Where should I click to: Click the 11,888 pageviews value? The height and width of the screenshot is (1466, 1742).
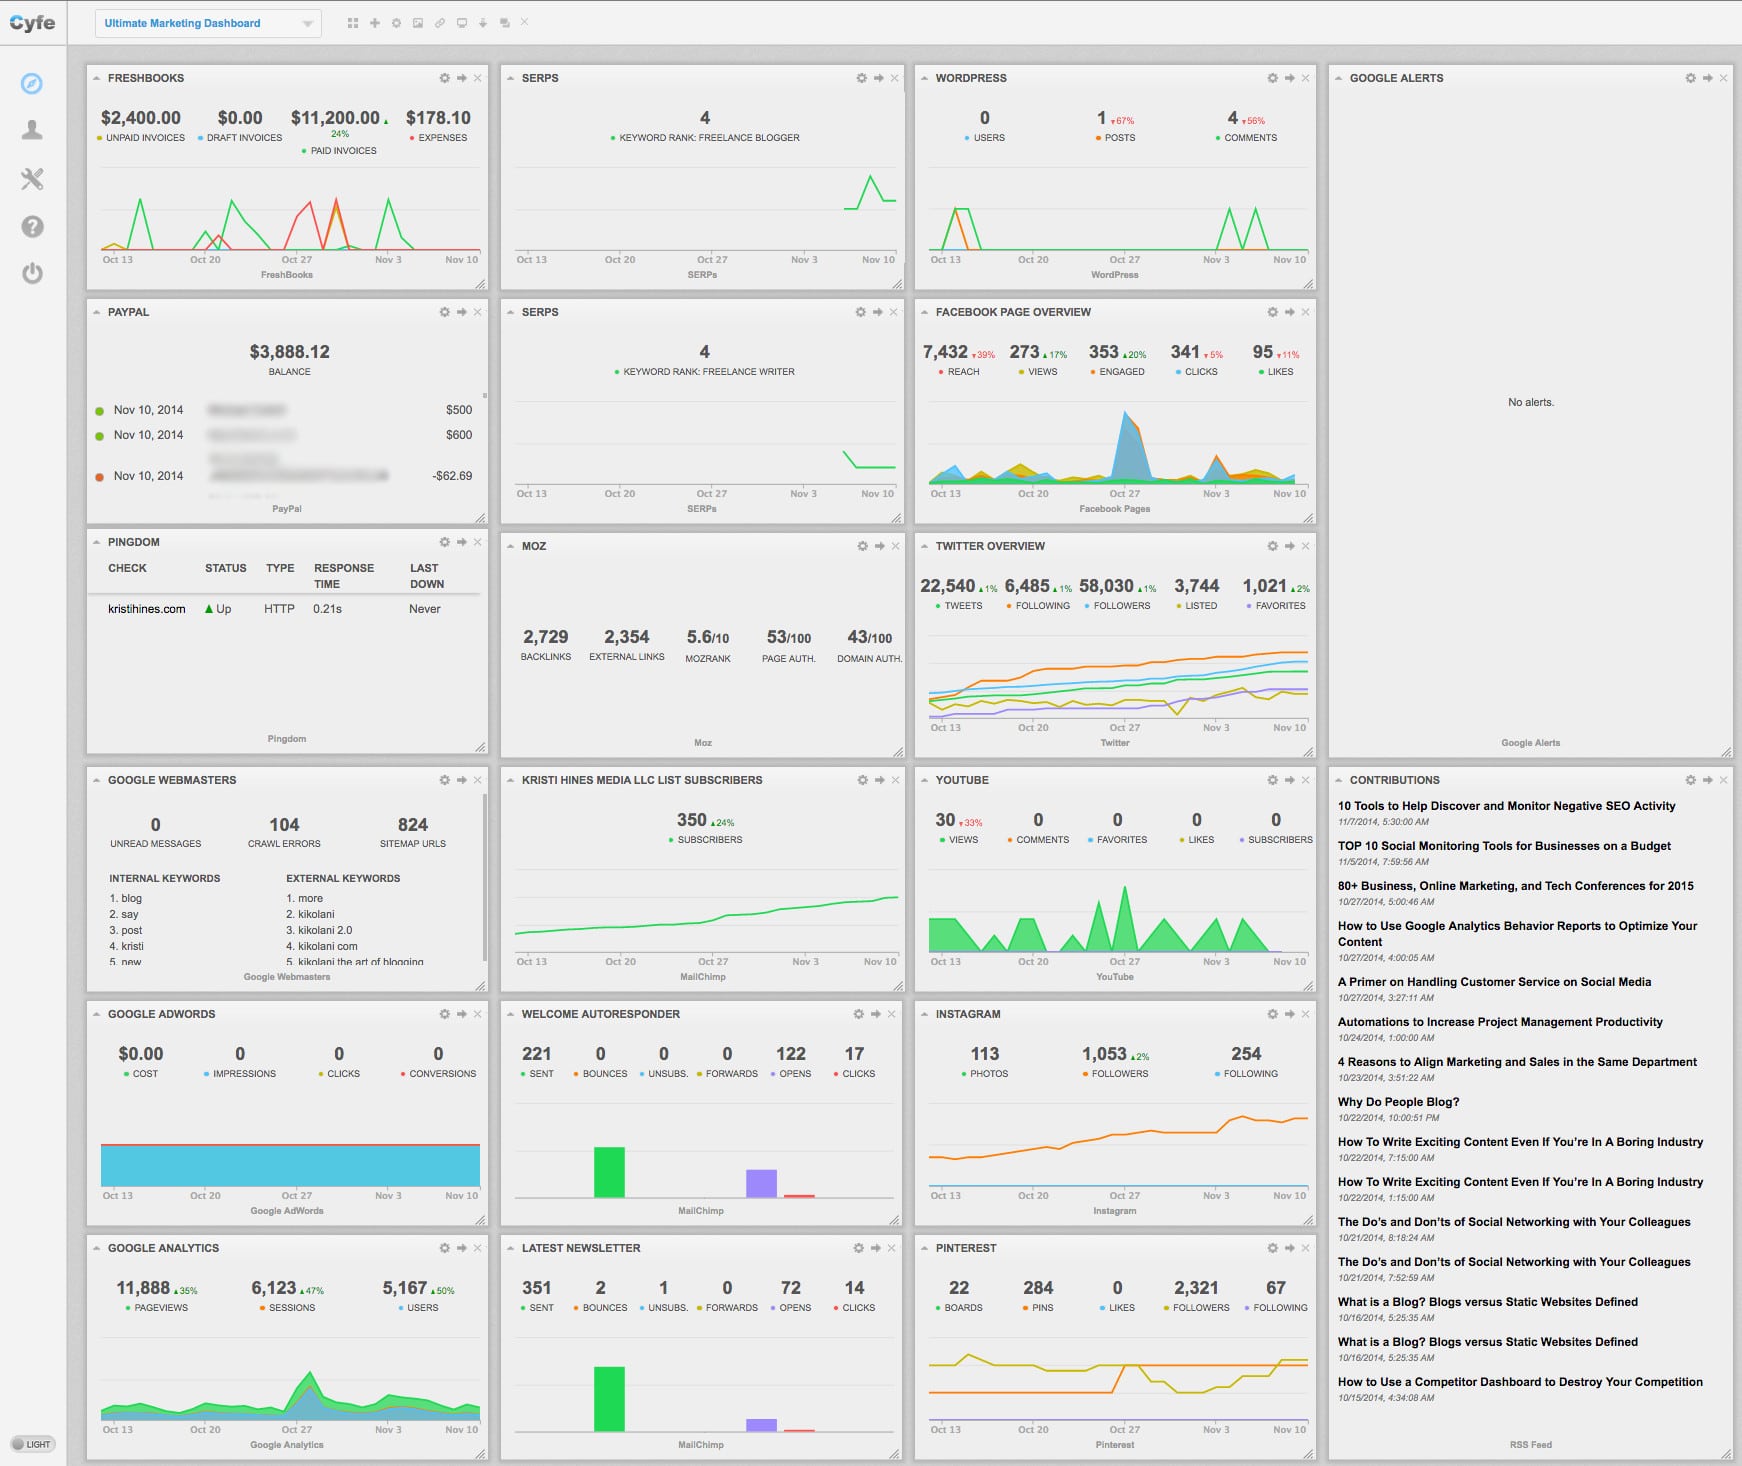pos(143,1288)
